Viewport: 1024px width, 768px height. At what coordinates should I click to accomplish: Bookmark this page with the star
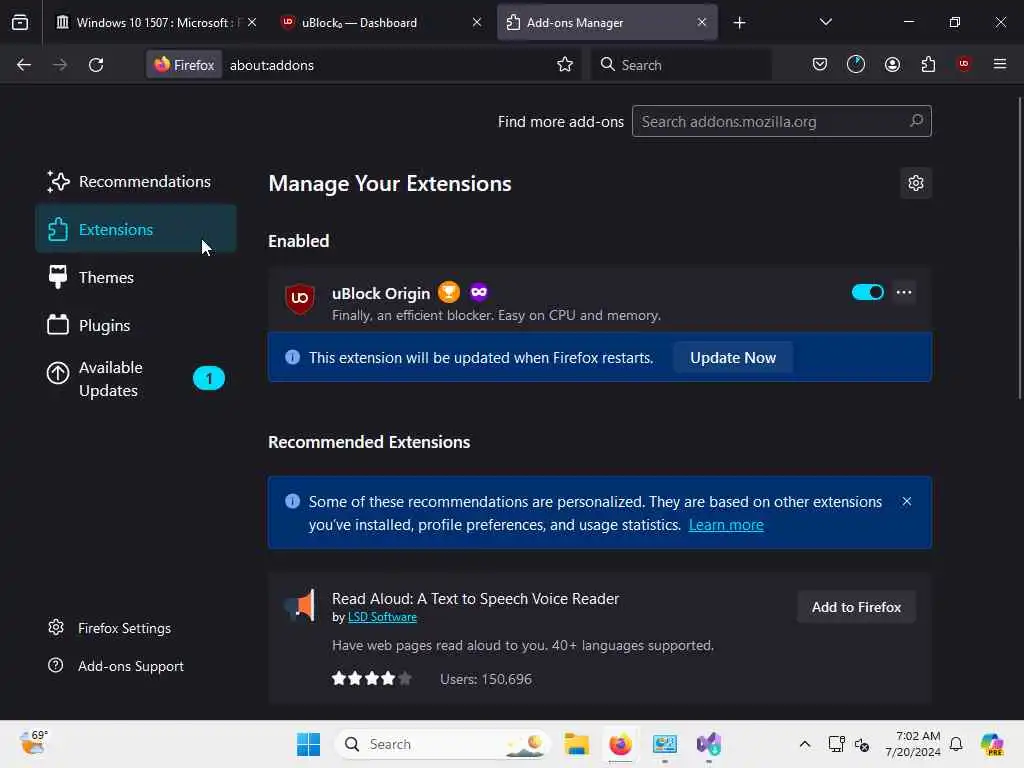coord(565,65)
